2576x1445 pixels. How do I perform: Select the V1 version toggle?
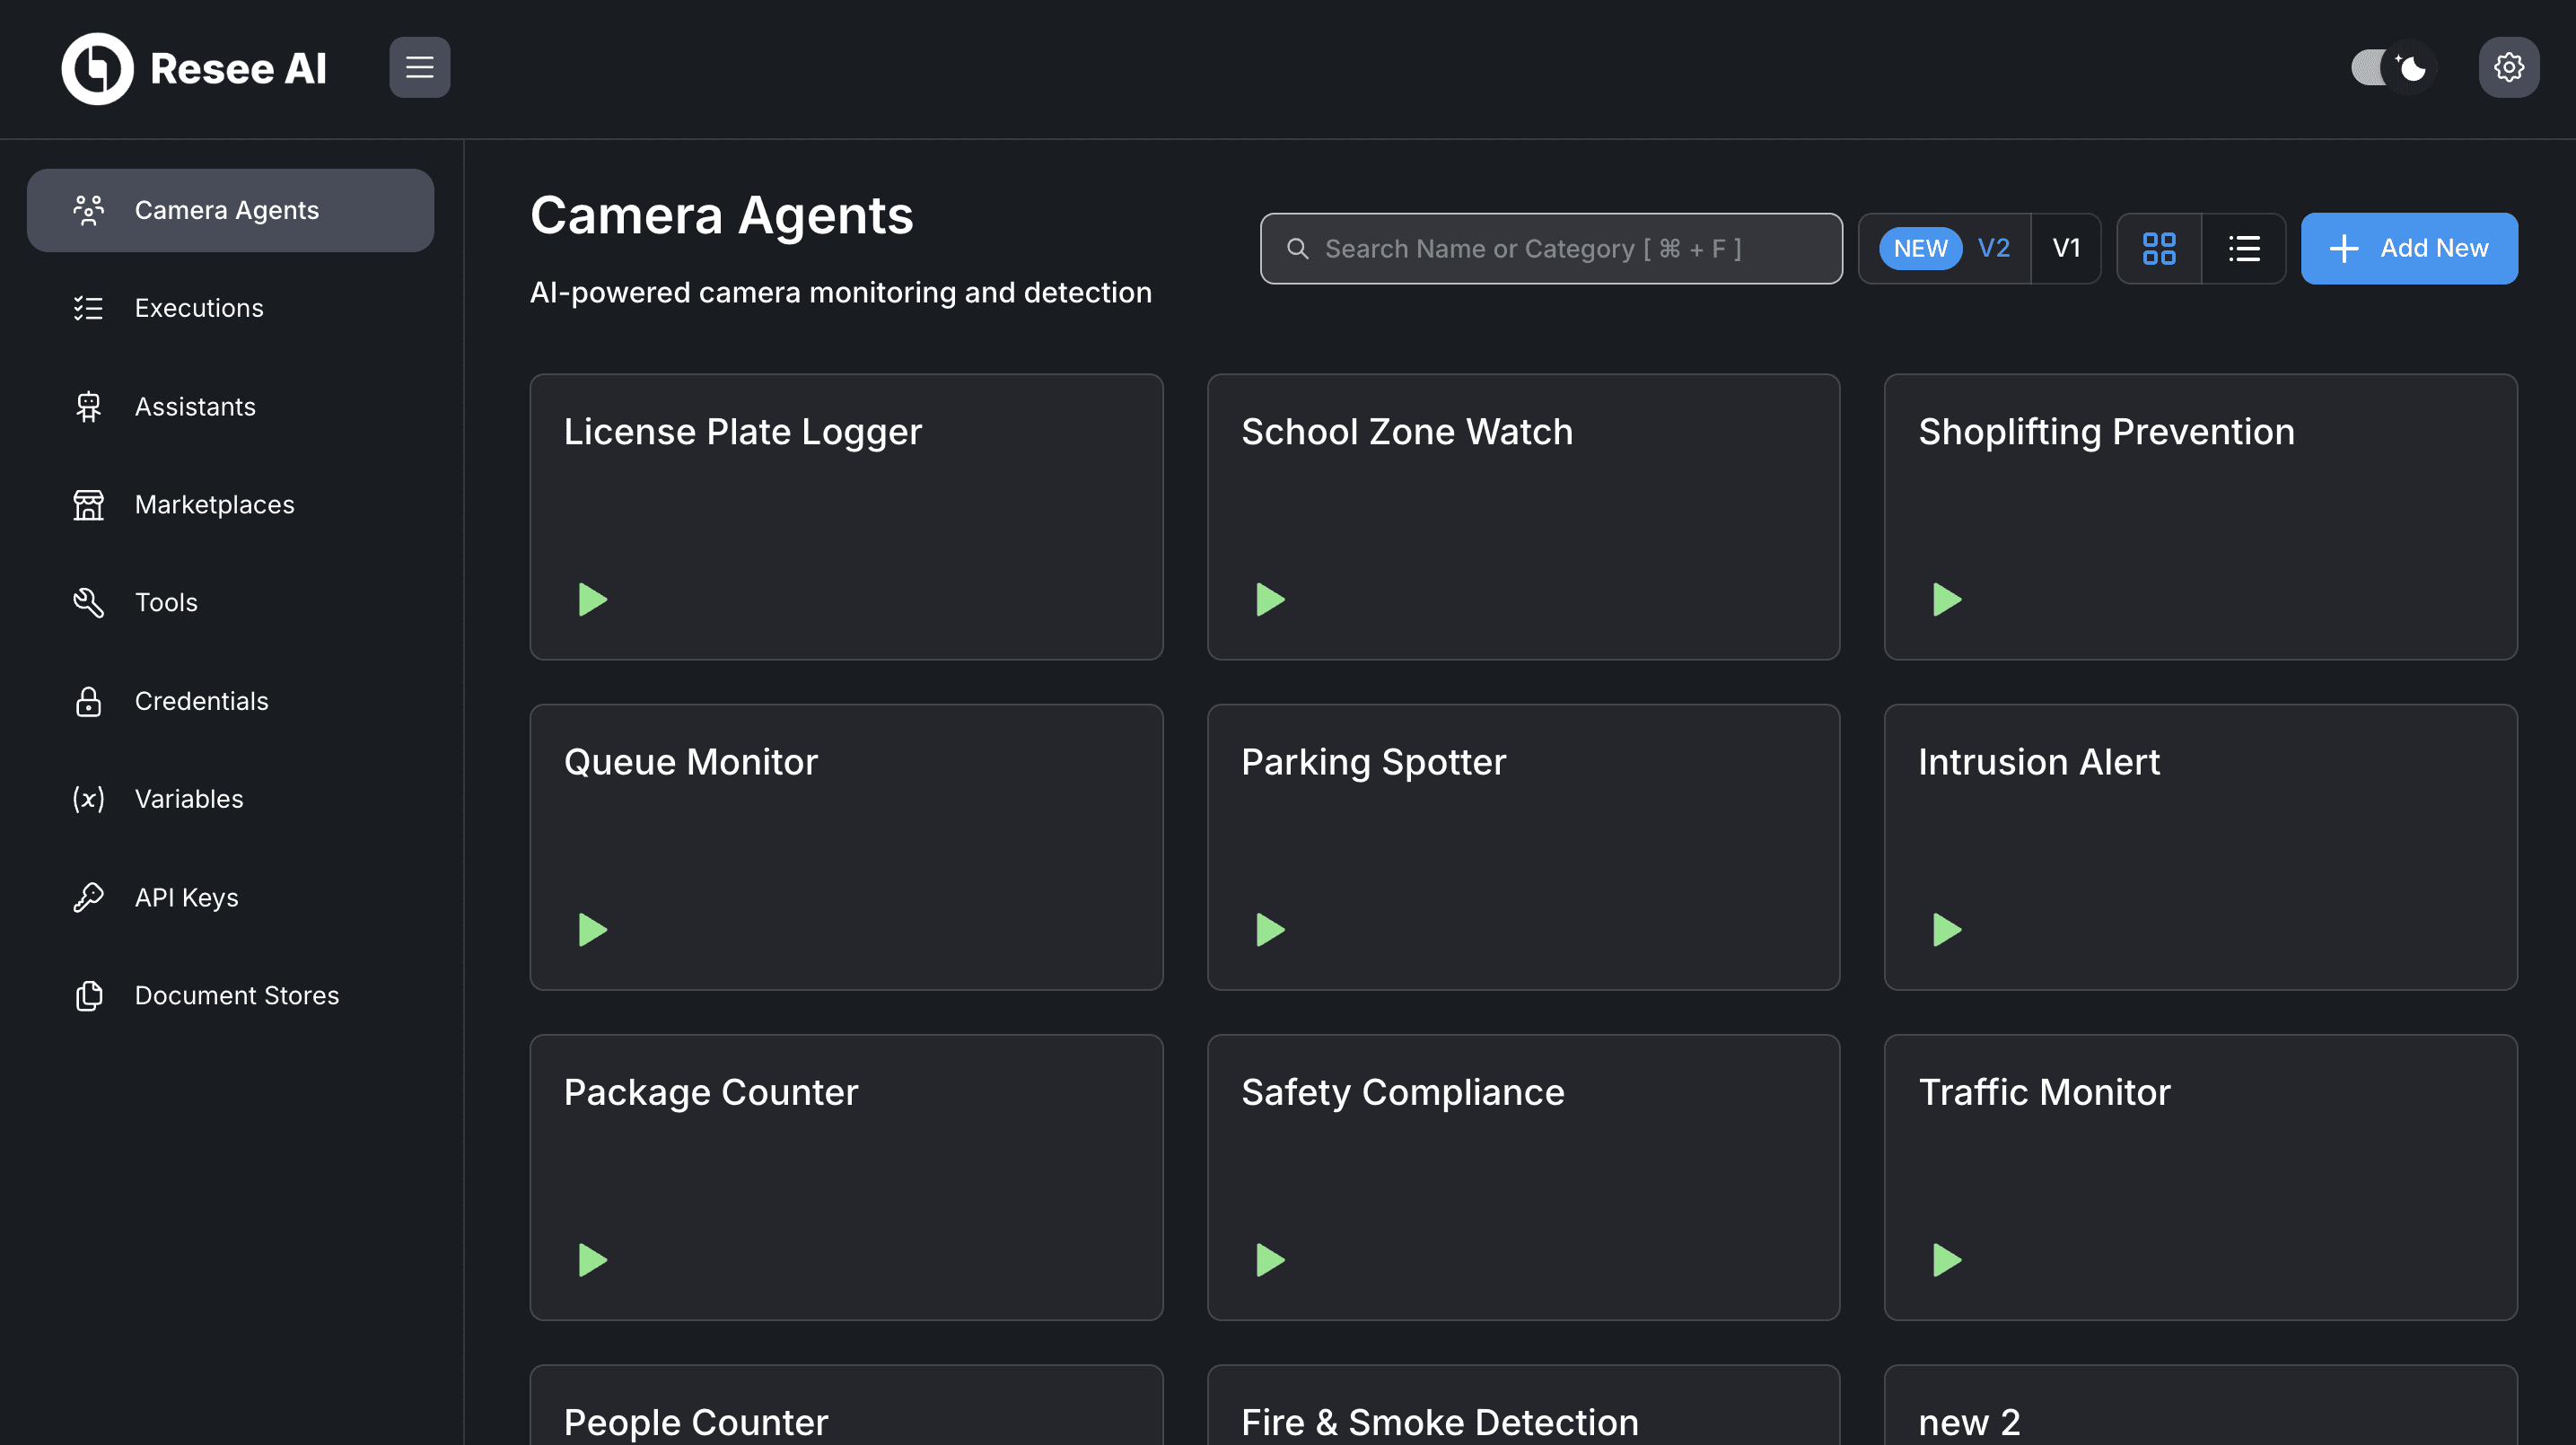coord(2065,248)
